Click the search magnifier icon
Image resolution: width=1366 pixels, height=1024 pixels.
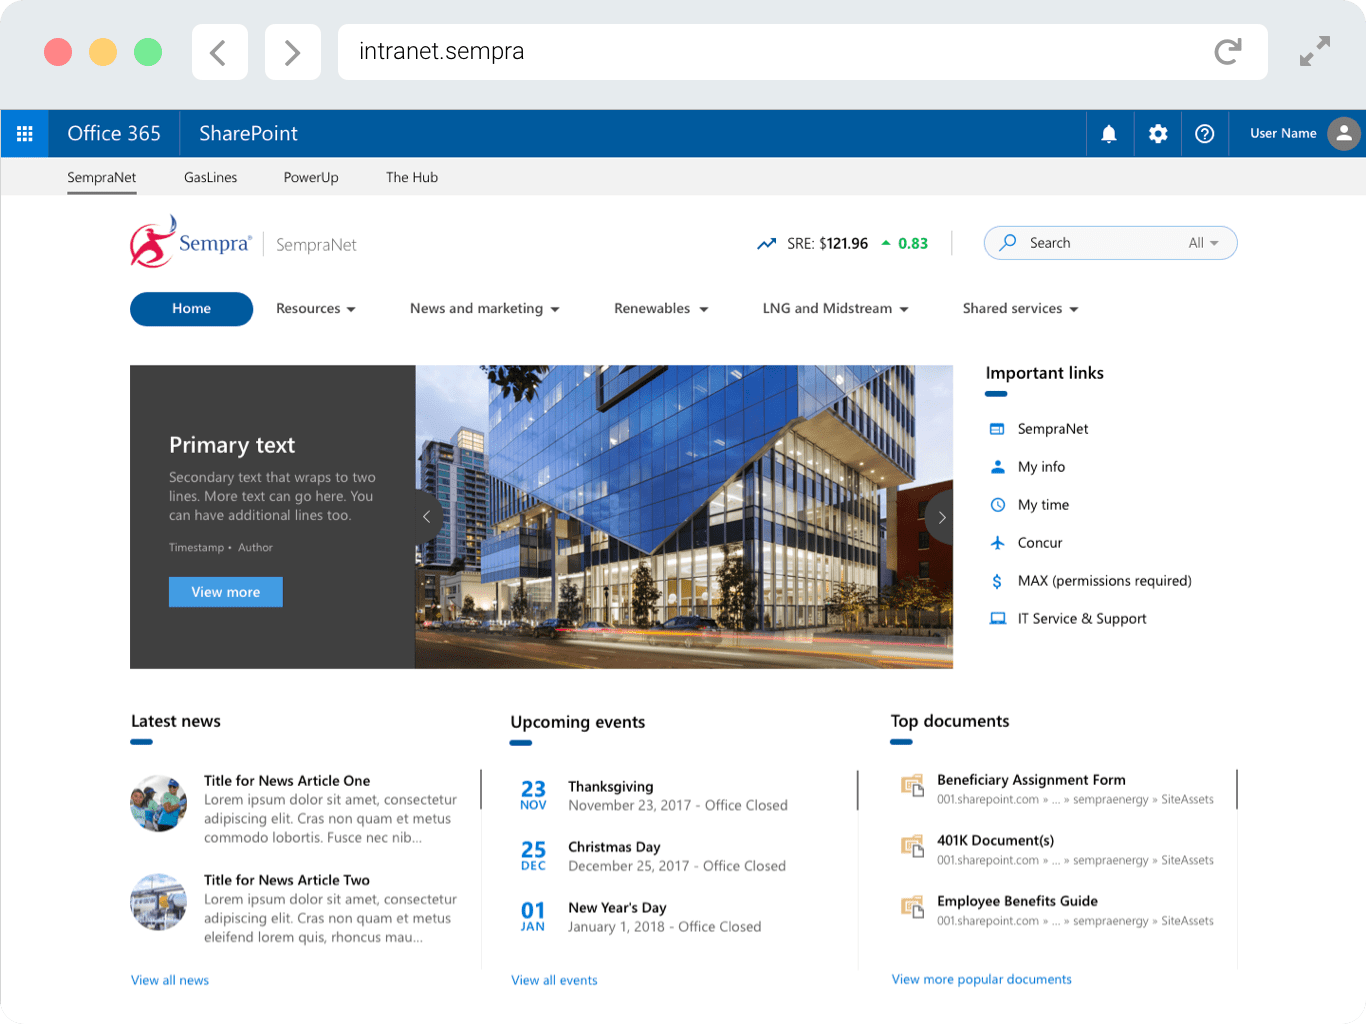click(x=1008, y=242)
